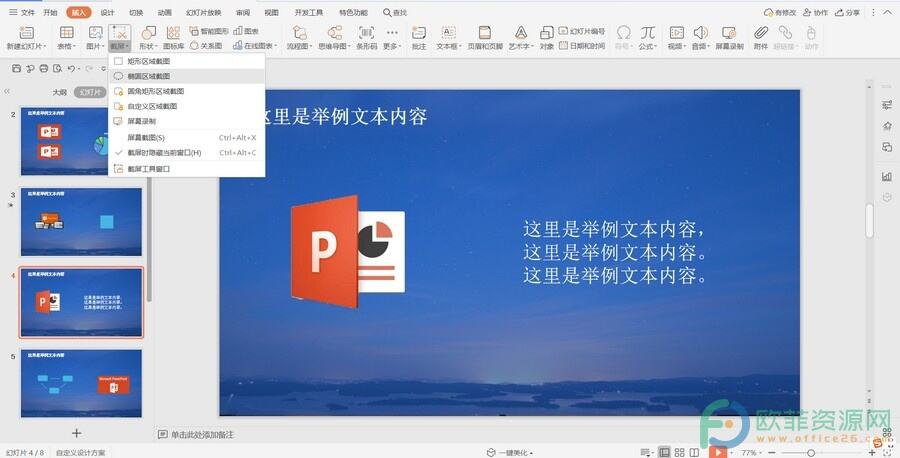
Task: Switch to reading view in status bar
Action: click(695, 452)
